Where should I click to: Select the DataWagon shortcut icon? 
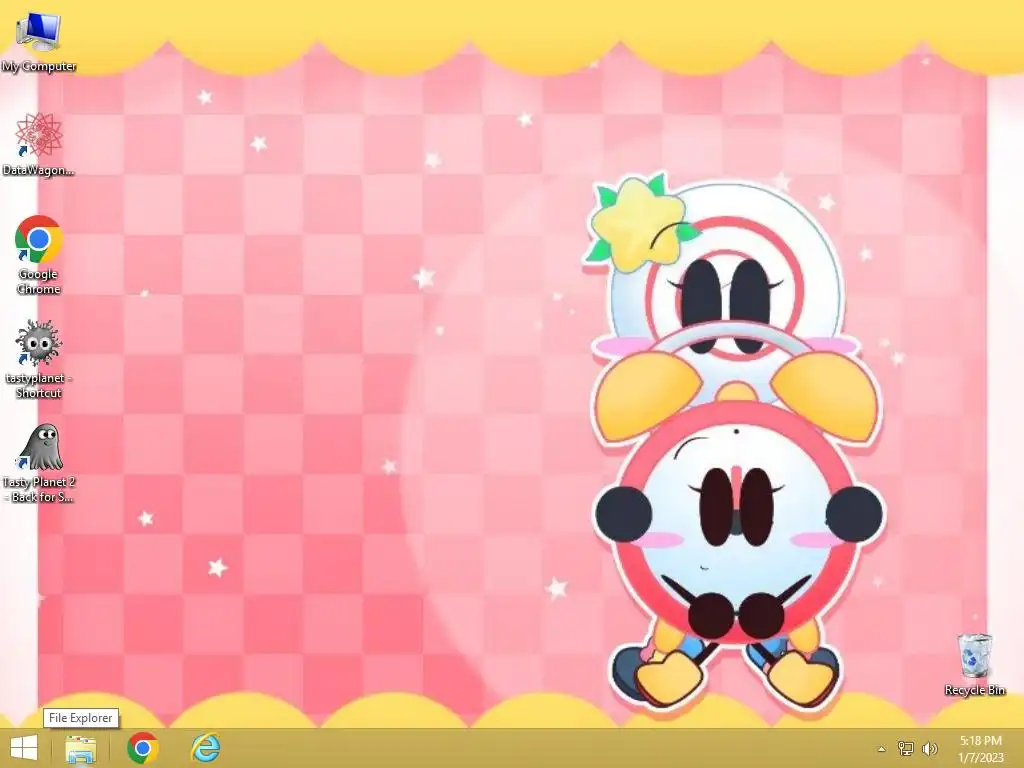(39, 135)
